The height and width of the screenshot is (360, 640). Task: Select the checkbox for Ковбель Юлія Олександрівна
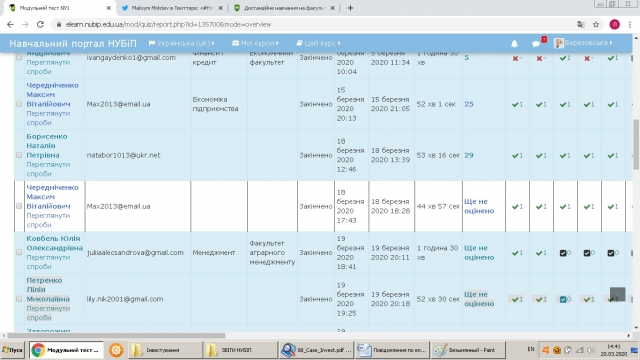point(19,252)
